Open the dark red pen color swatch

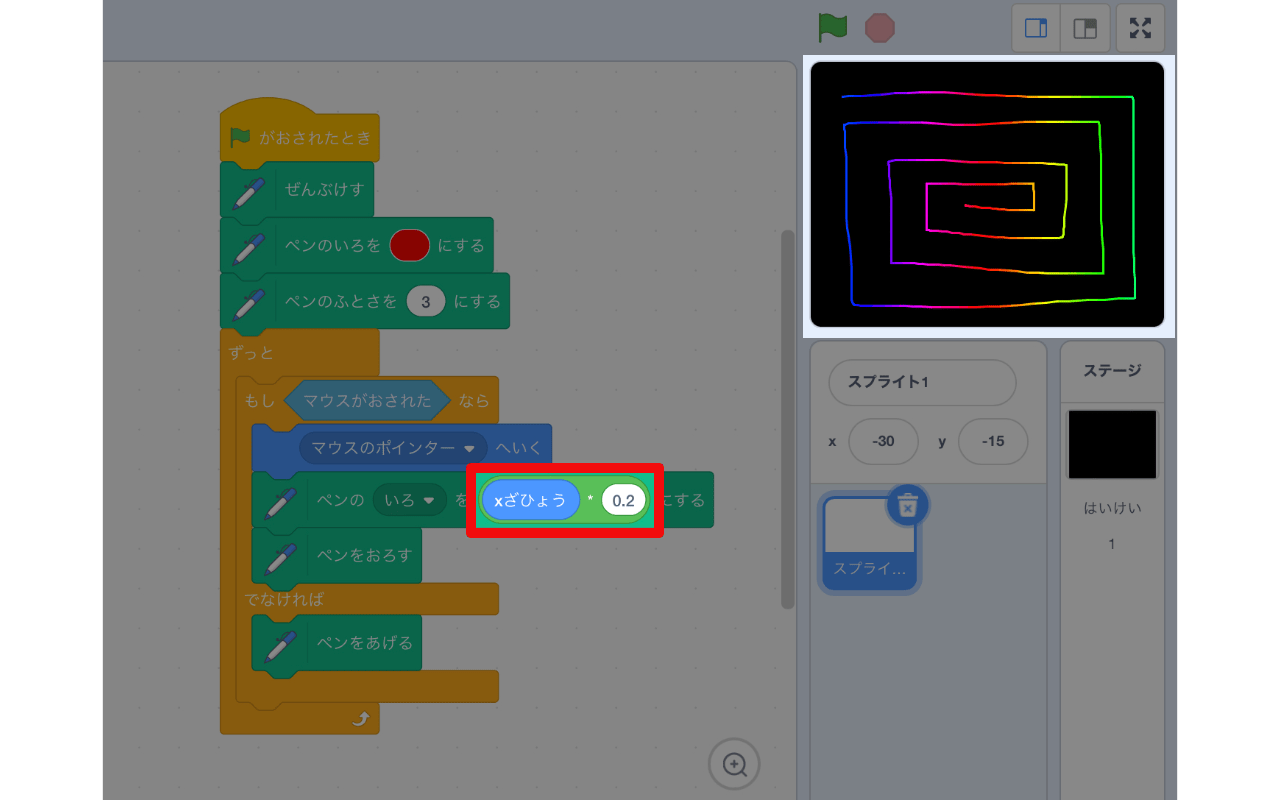pos(409,245)
